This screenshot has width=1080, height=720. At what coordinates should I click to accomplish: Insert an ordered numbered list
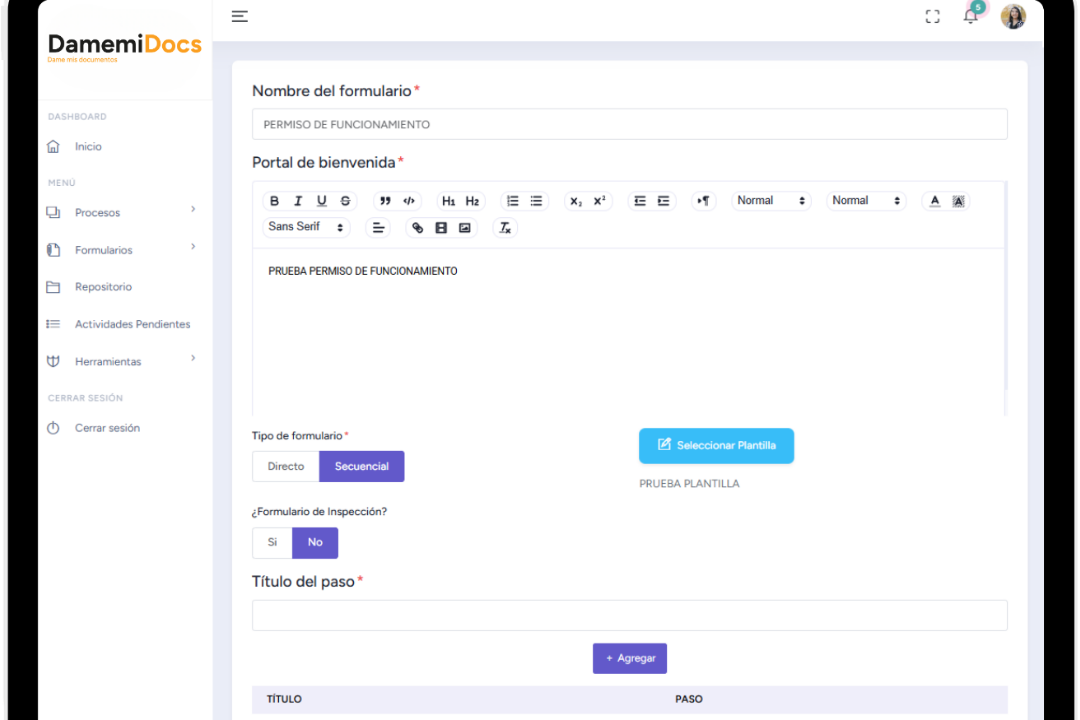click(513, 201)
